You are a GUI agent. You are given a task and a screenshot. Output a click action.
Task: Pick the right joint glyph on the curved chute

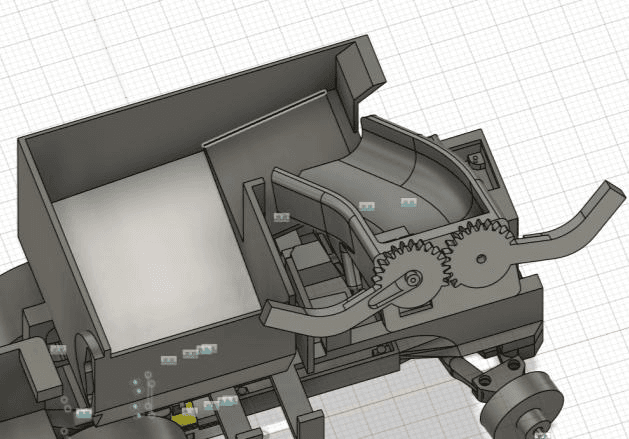[409, 203]
